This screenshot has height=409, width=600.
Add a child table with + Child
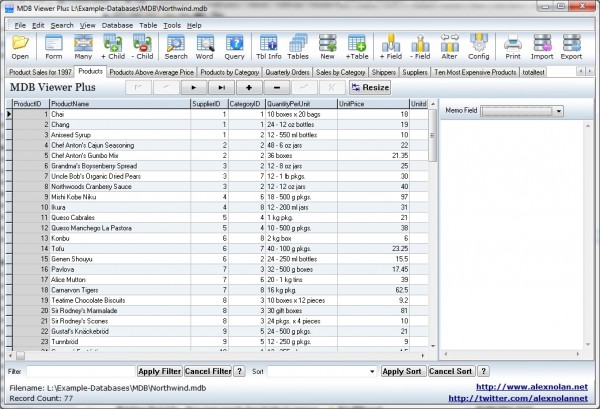113,47
